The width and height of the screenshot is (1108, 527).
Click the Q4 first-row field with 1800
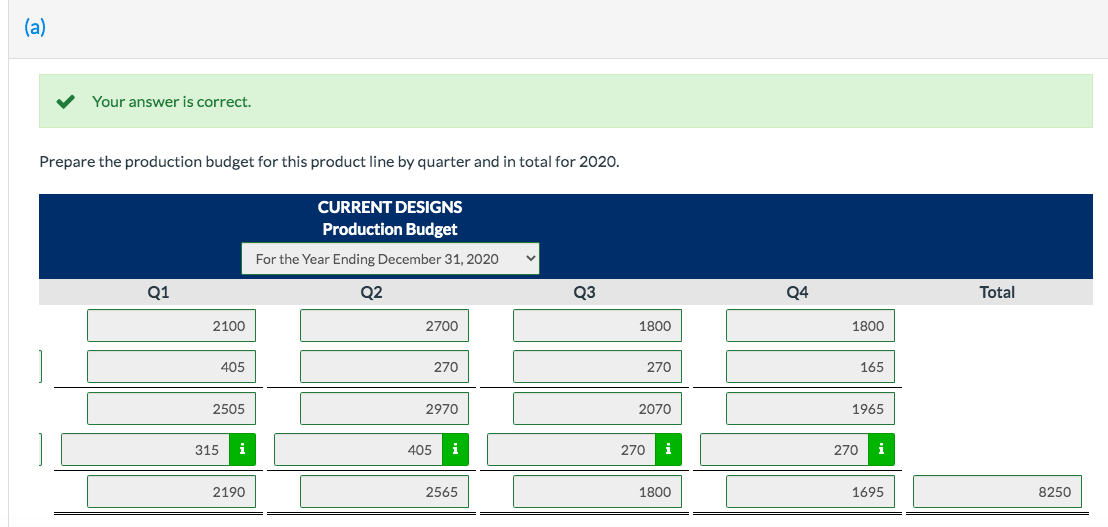pyautogui.click(x=811, y=326)
